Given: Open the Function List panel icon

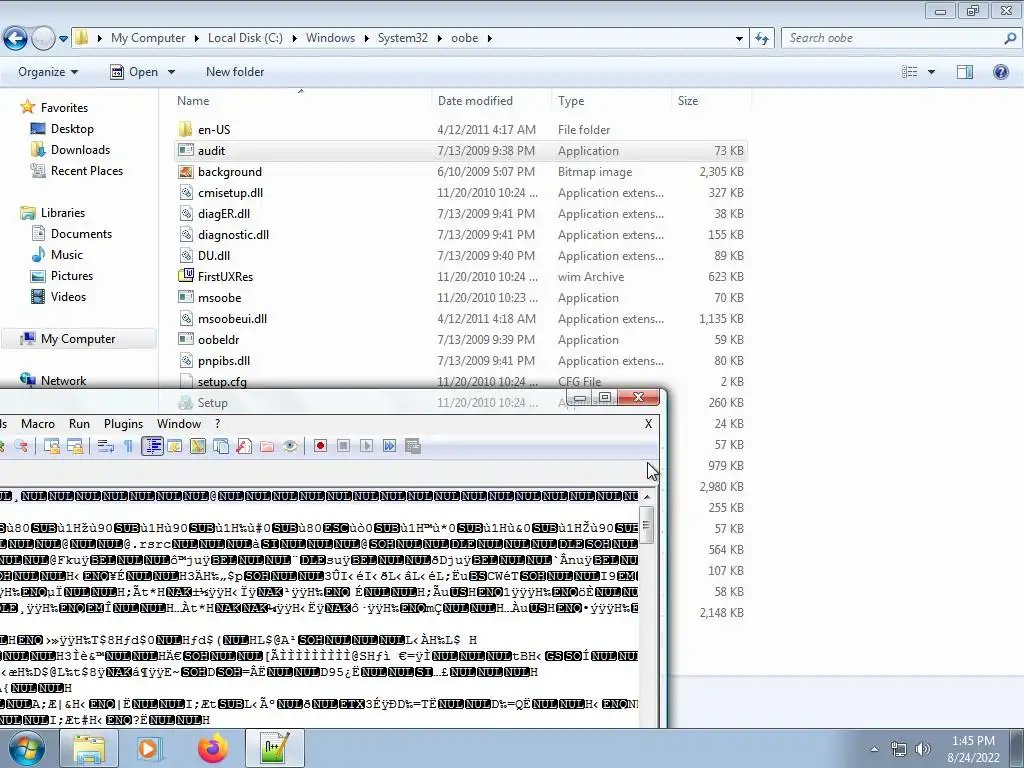Looking at the screenshot, I should coord(244,446).
